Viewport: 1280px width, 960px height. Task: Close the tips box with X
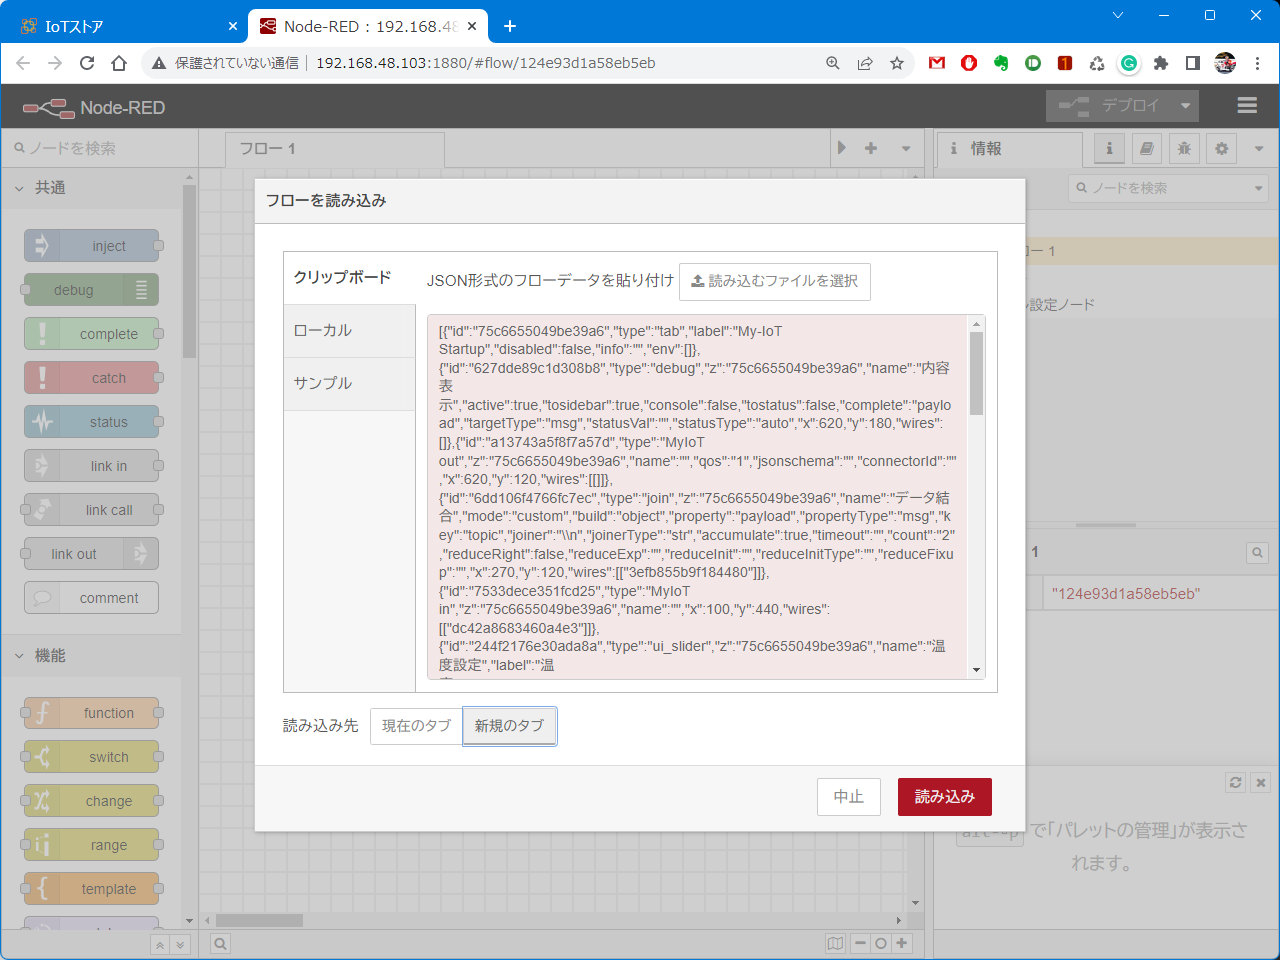1261,783
